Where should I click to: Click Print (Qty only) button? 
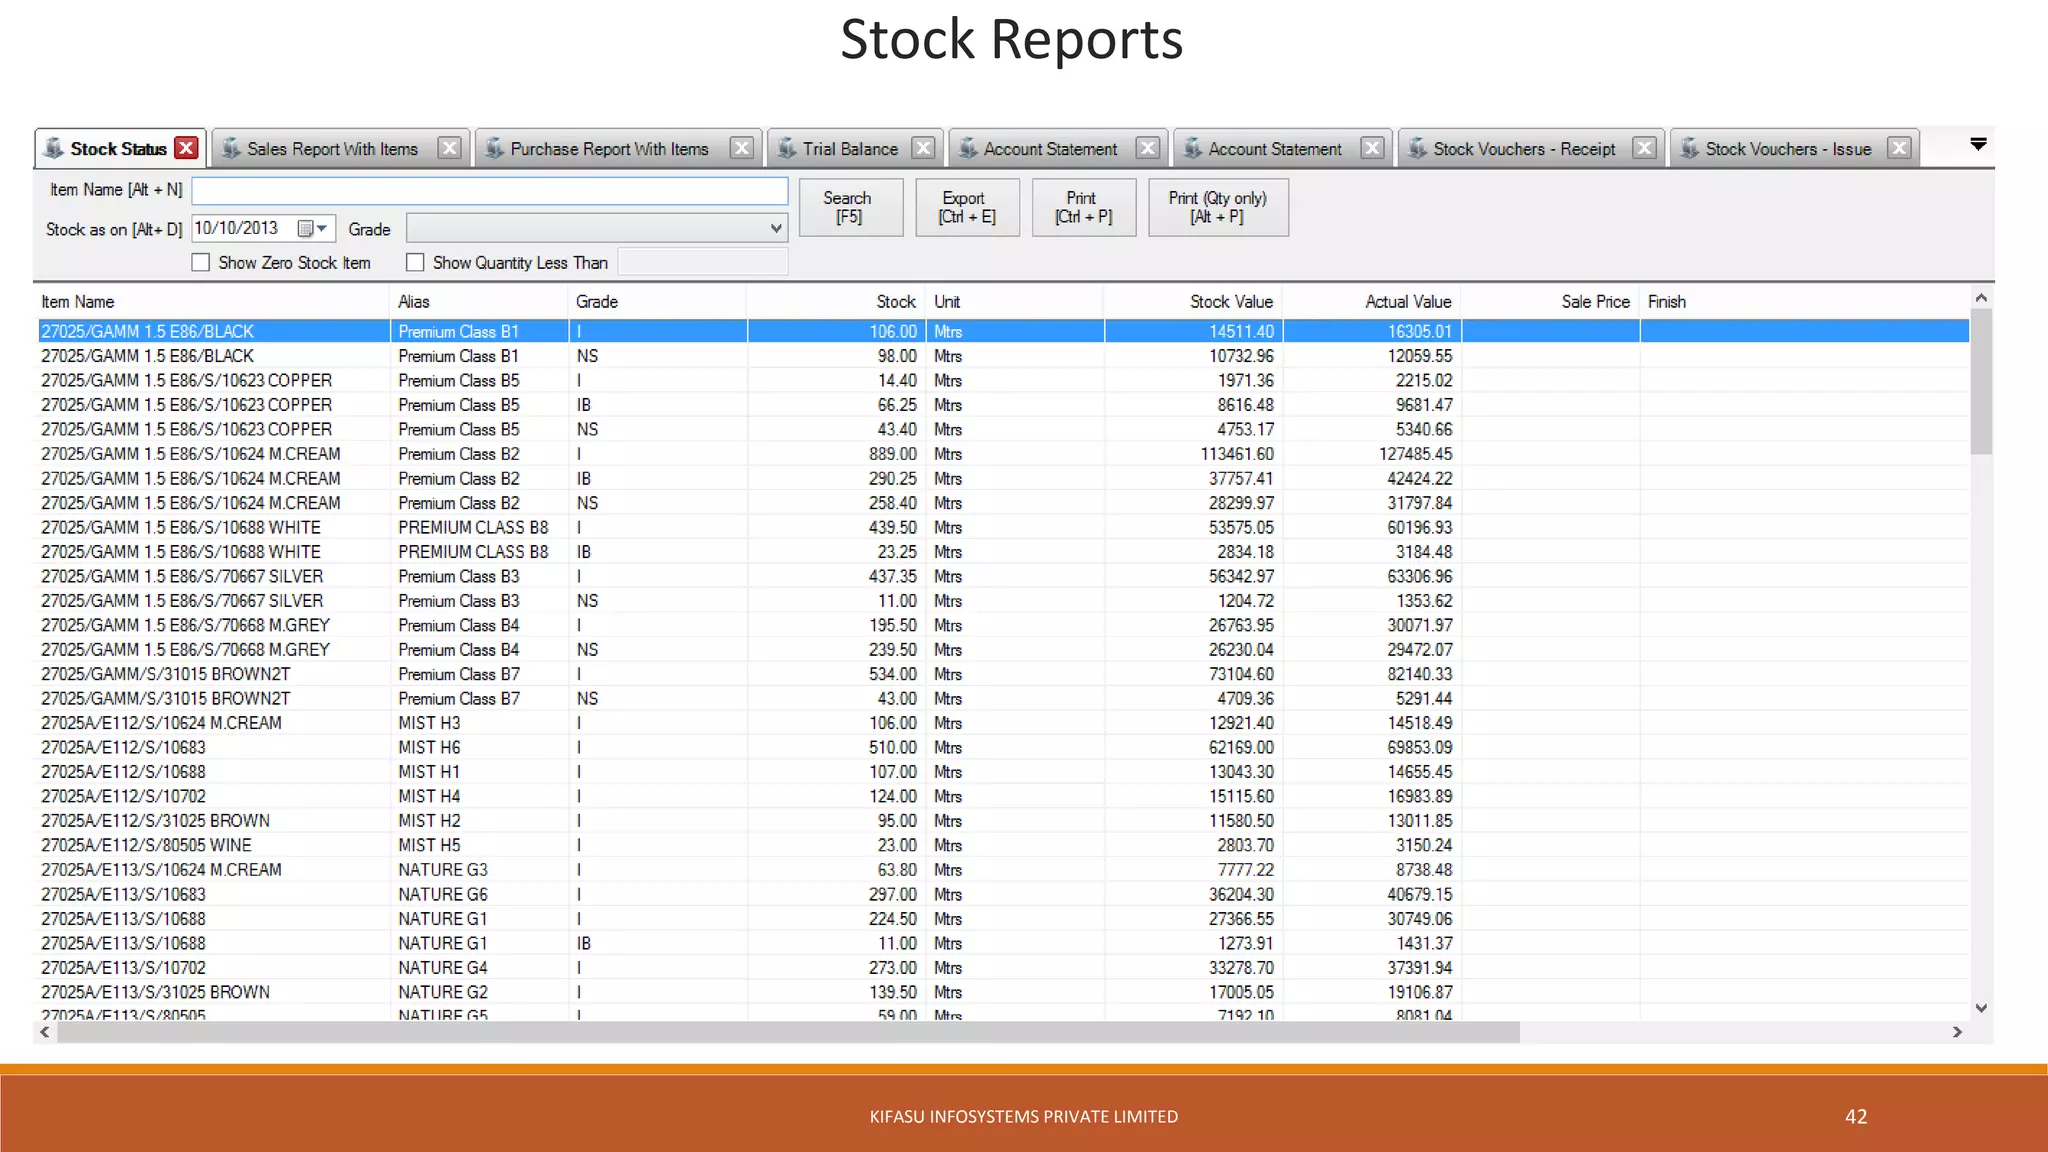coord(1218,207)
